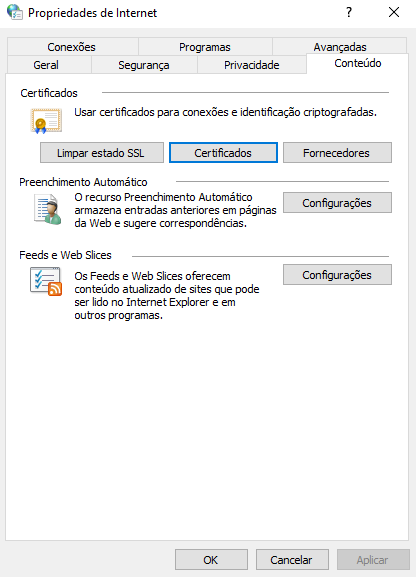
Task: Switch to the Segurança tab
Action: pyautogui.click(x=144, y=65)
